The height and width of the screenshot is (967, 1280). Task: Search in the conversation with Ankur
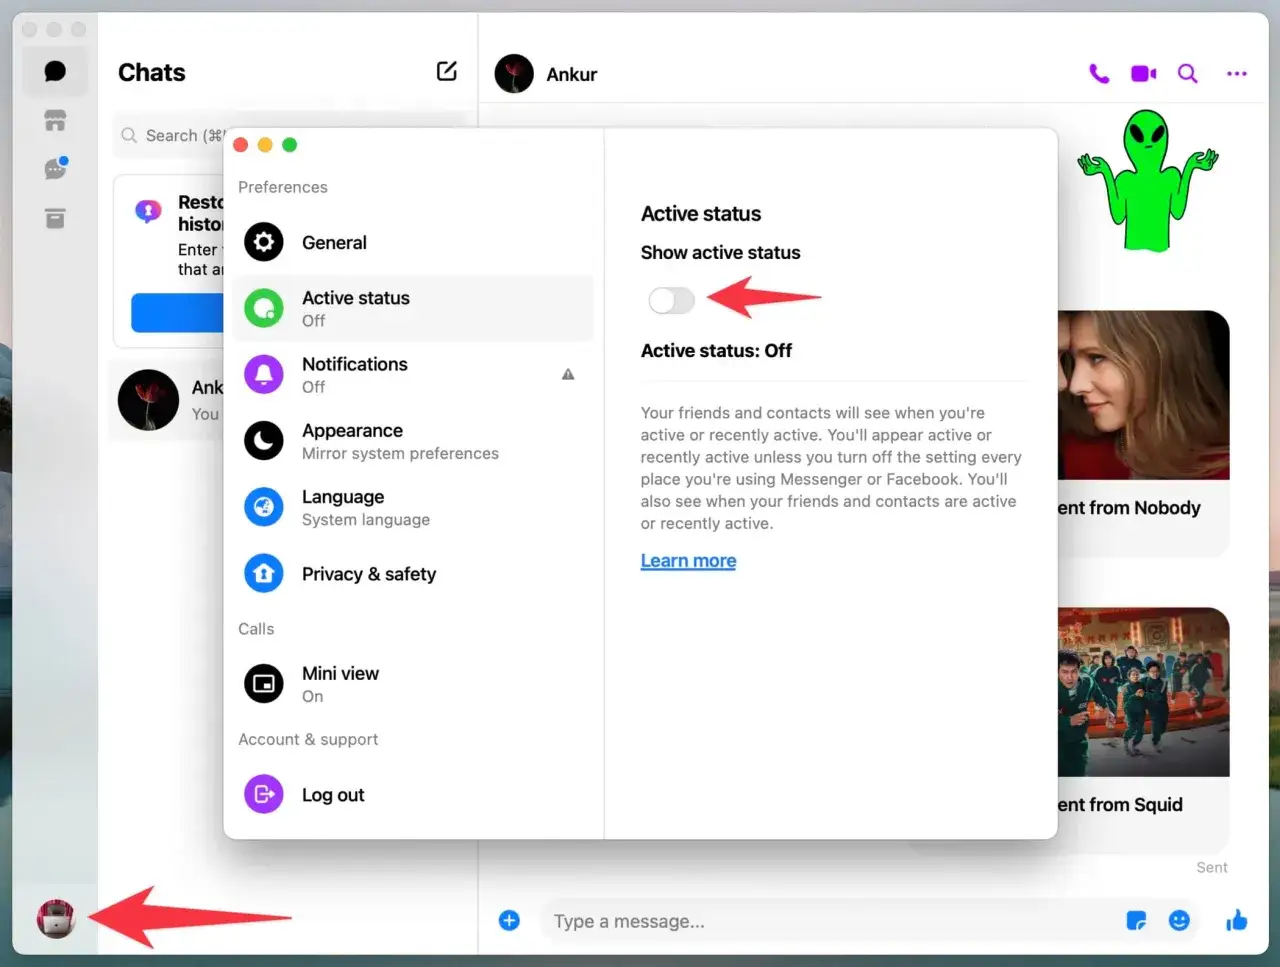1188,73
